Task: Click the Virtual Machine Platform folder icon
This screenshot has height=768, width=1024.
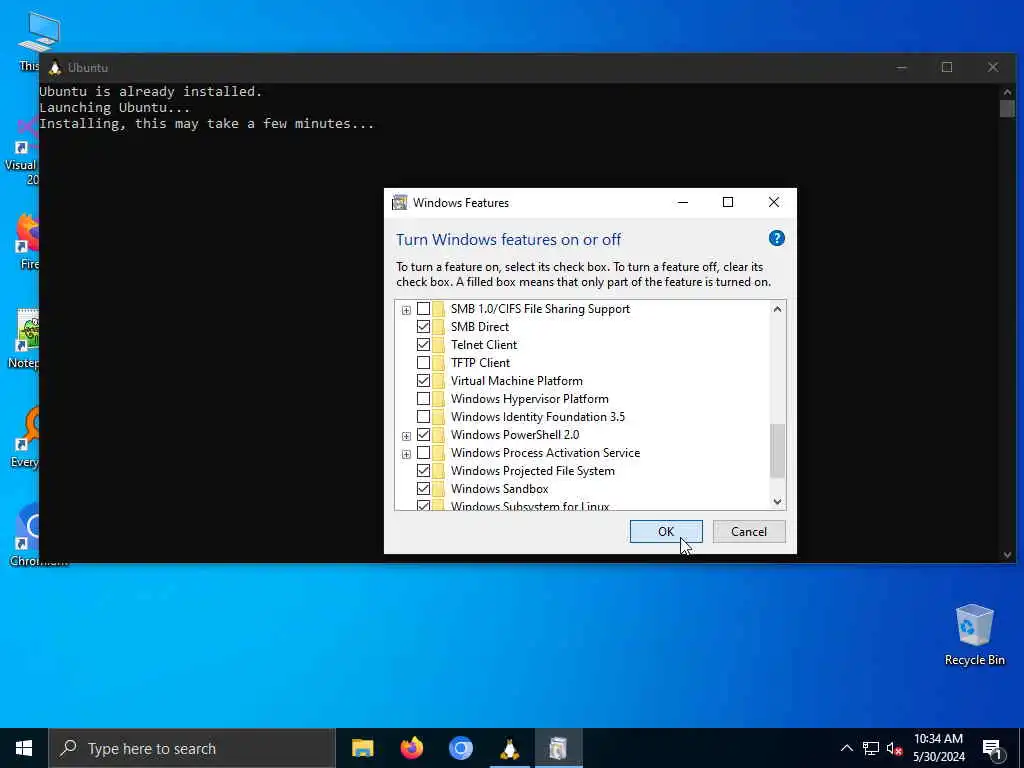Action: (438, 381)
